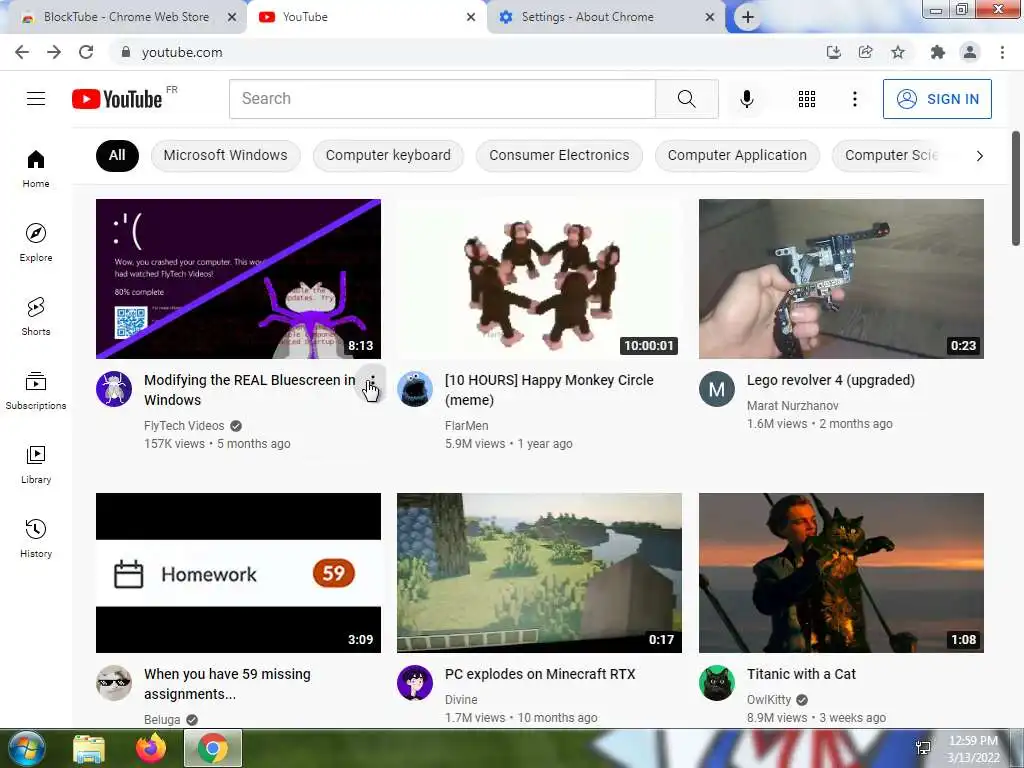Open Divine channel avatar
Image resolution: width=1024 pixels, height=768 pixels.
[415, 682]
